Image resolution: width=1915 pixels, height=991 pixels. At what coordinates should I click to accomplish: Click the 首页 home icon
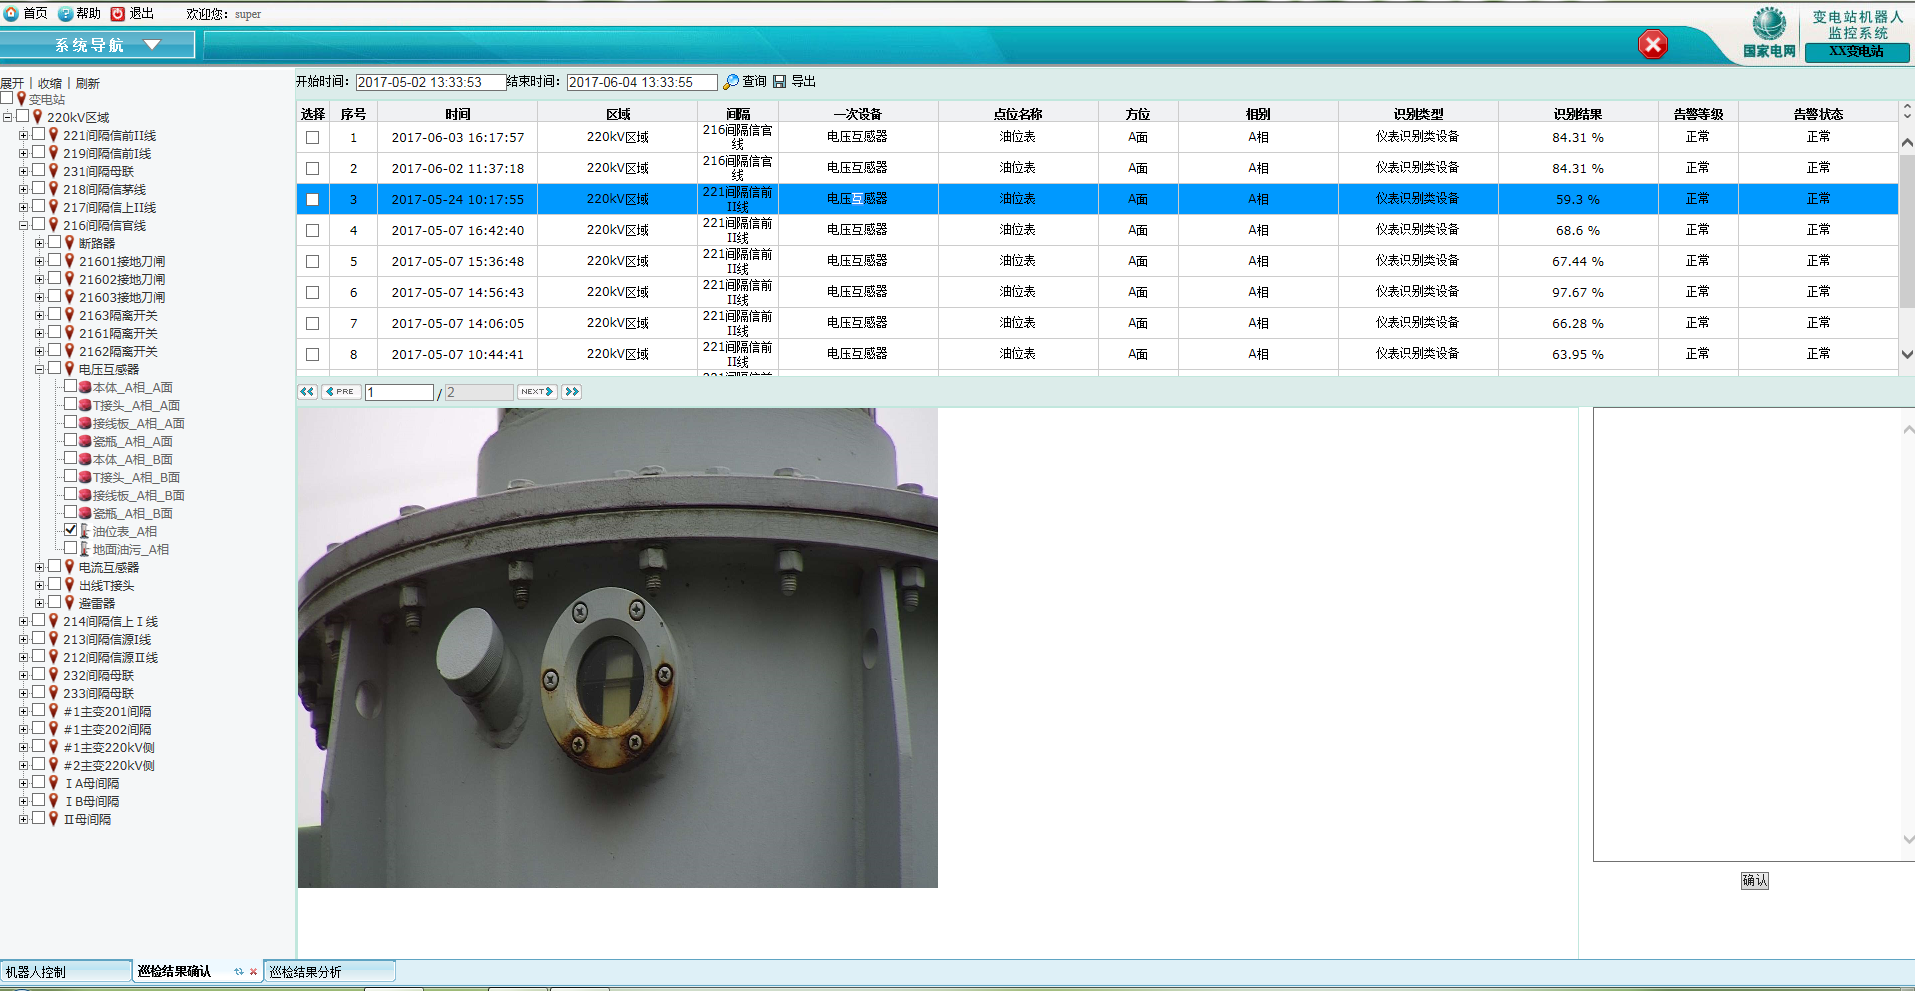[x=11, y=13]
